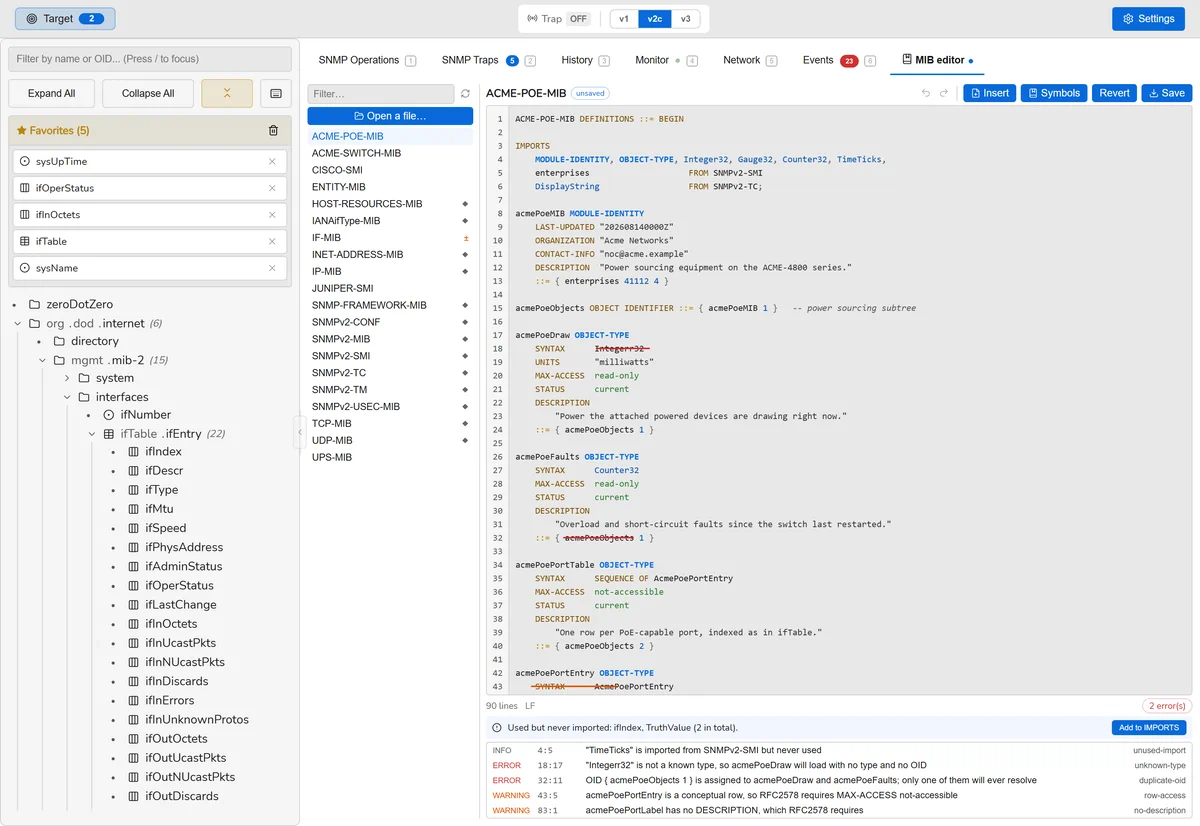
Task: Click the Collapse All button
Action: click(148, 93)
